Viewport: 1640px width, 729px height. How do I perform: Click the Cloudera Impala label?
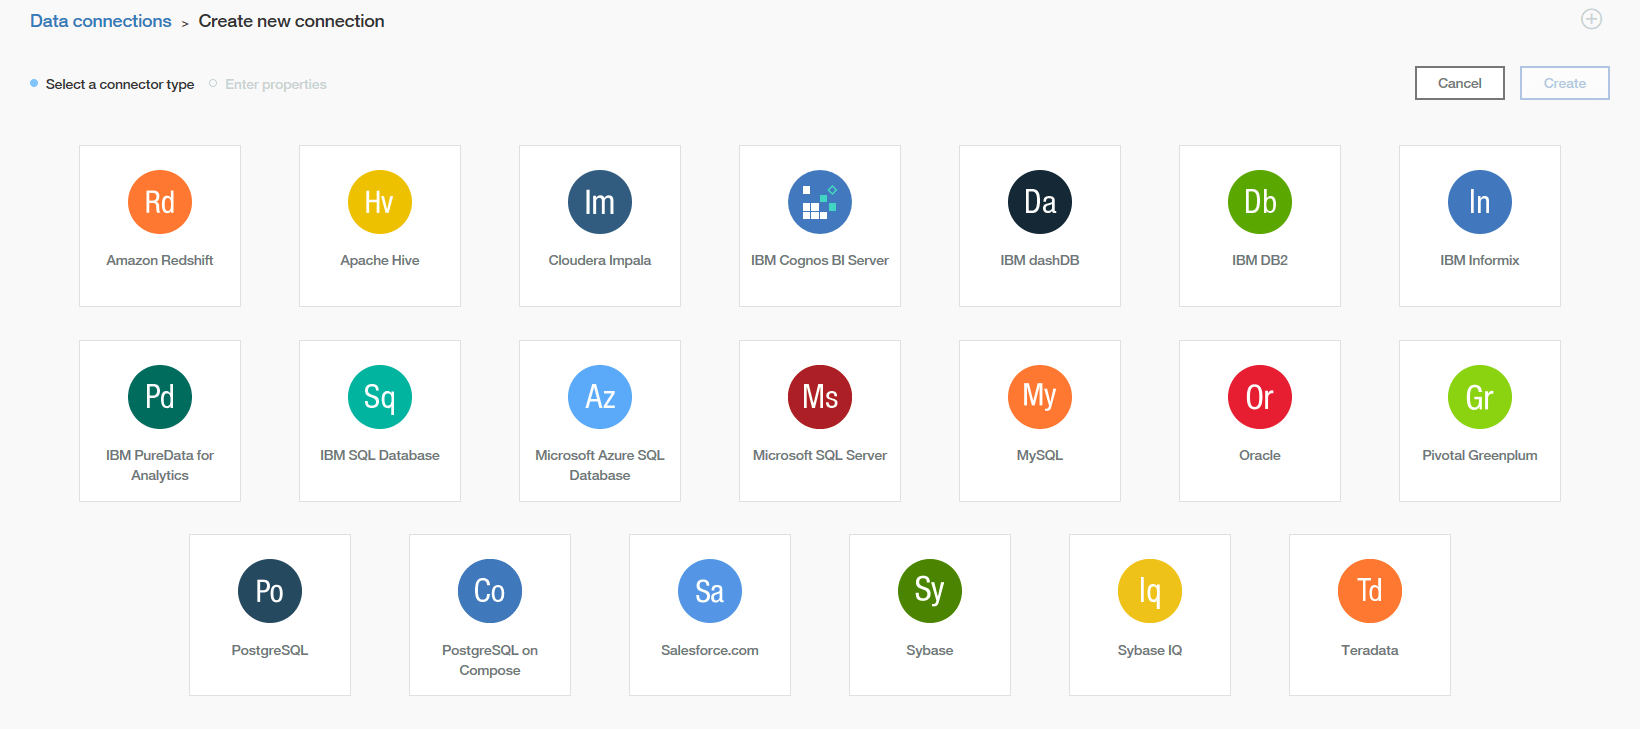coord(600,260)
